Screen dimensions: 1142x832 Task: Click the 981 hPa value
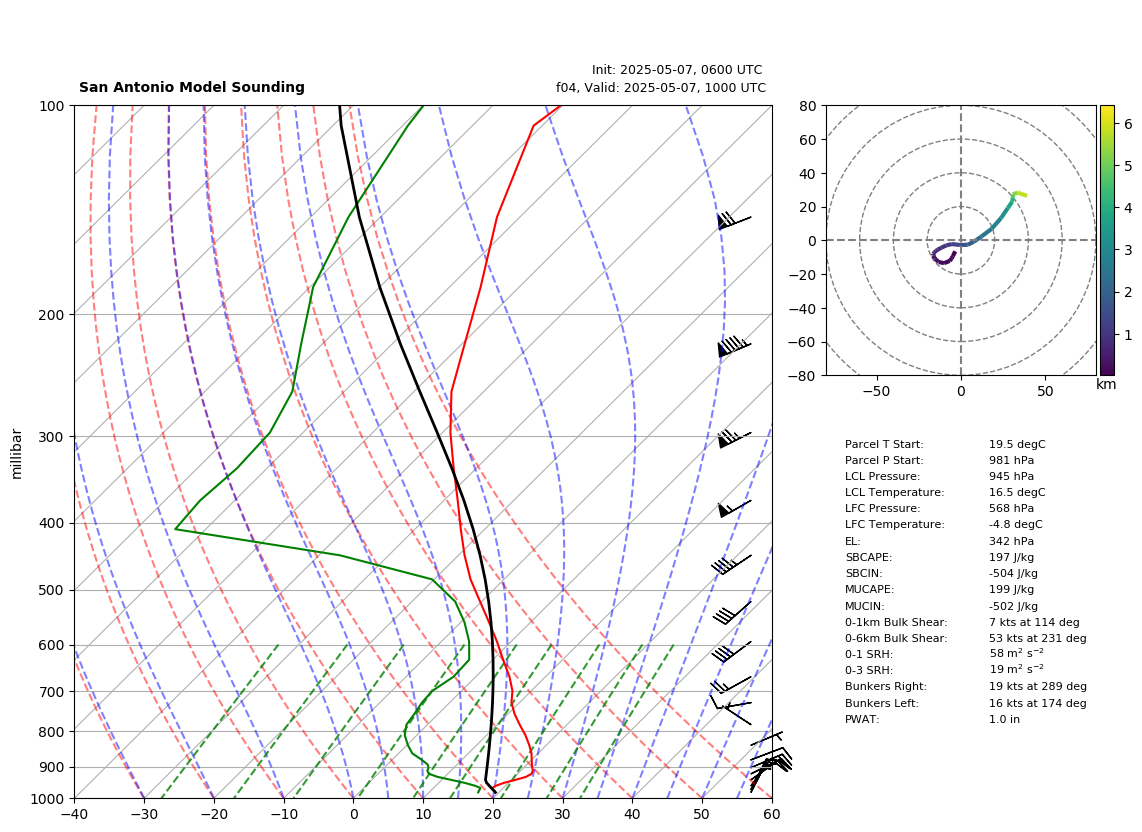click(x=1011, y=460)
